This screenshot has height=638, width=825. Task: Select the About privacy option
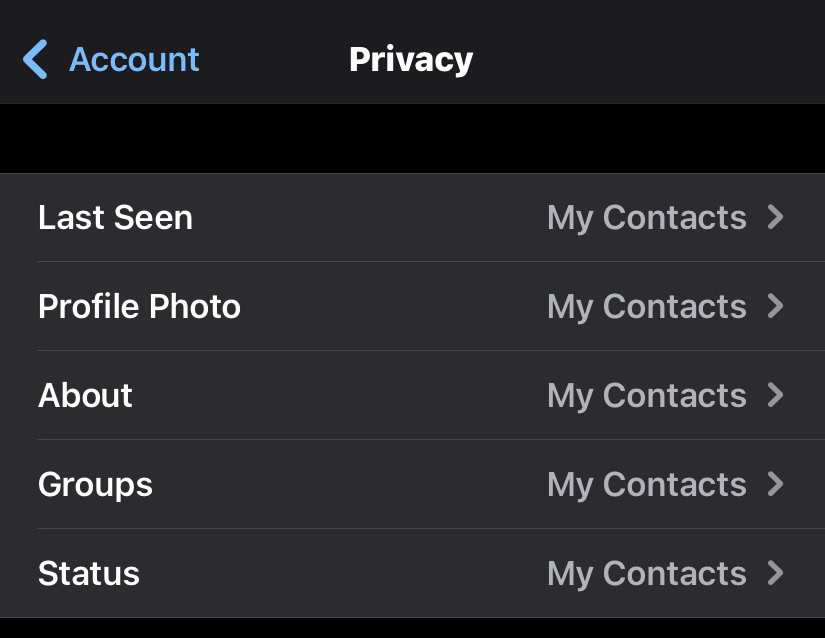(x=86, y=396)
